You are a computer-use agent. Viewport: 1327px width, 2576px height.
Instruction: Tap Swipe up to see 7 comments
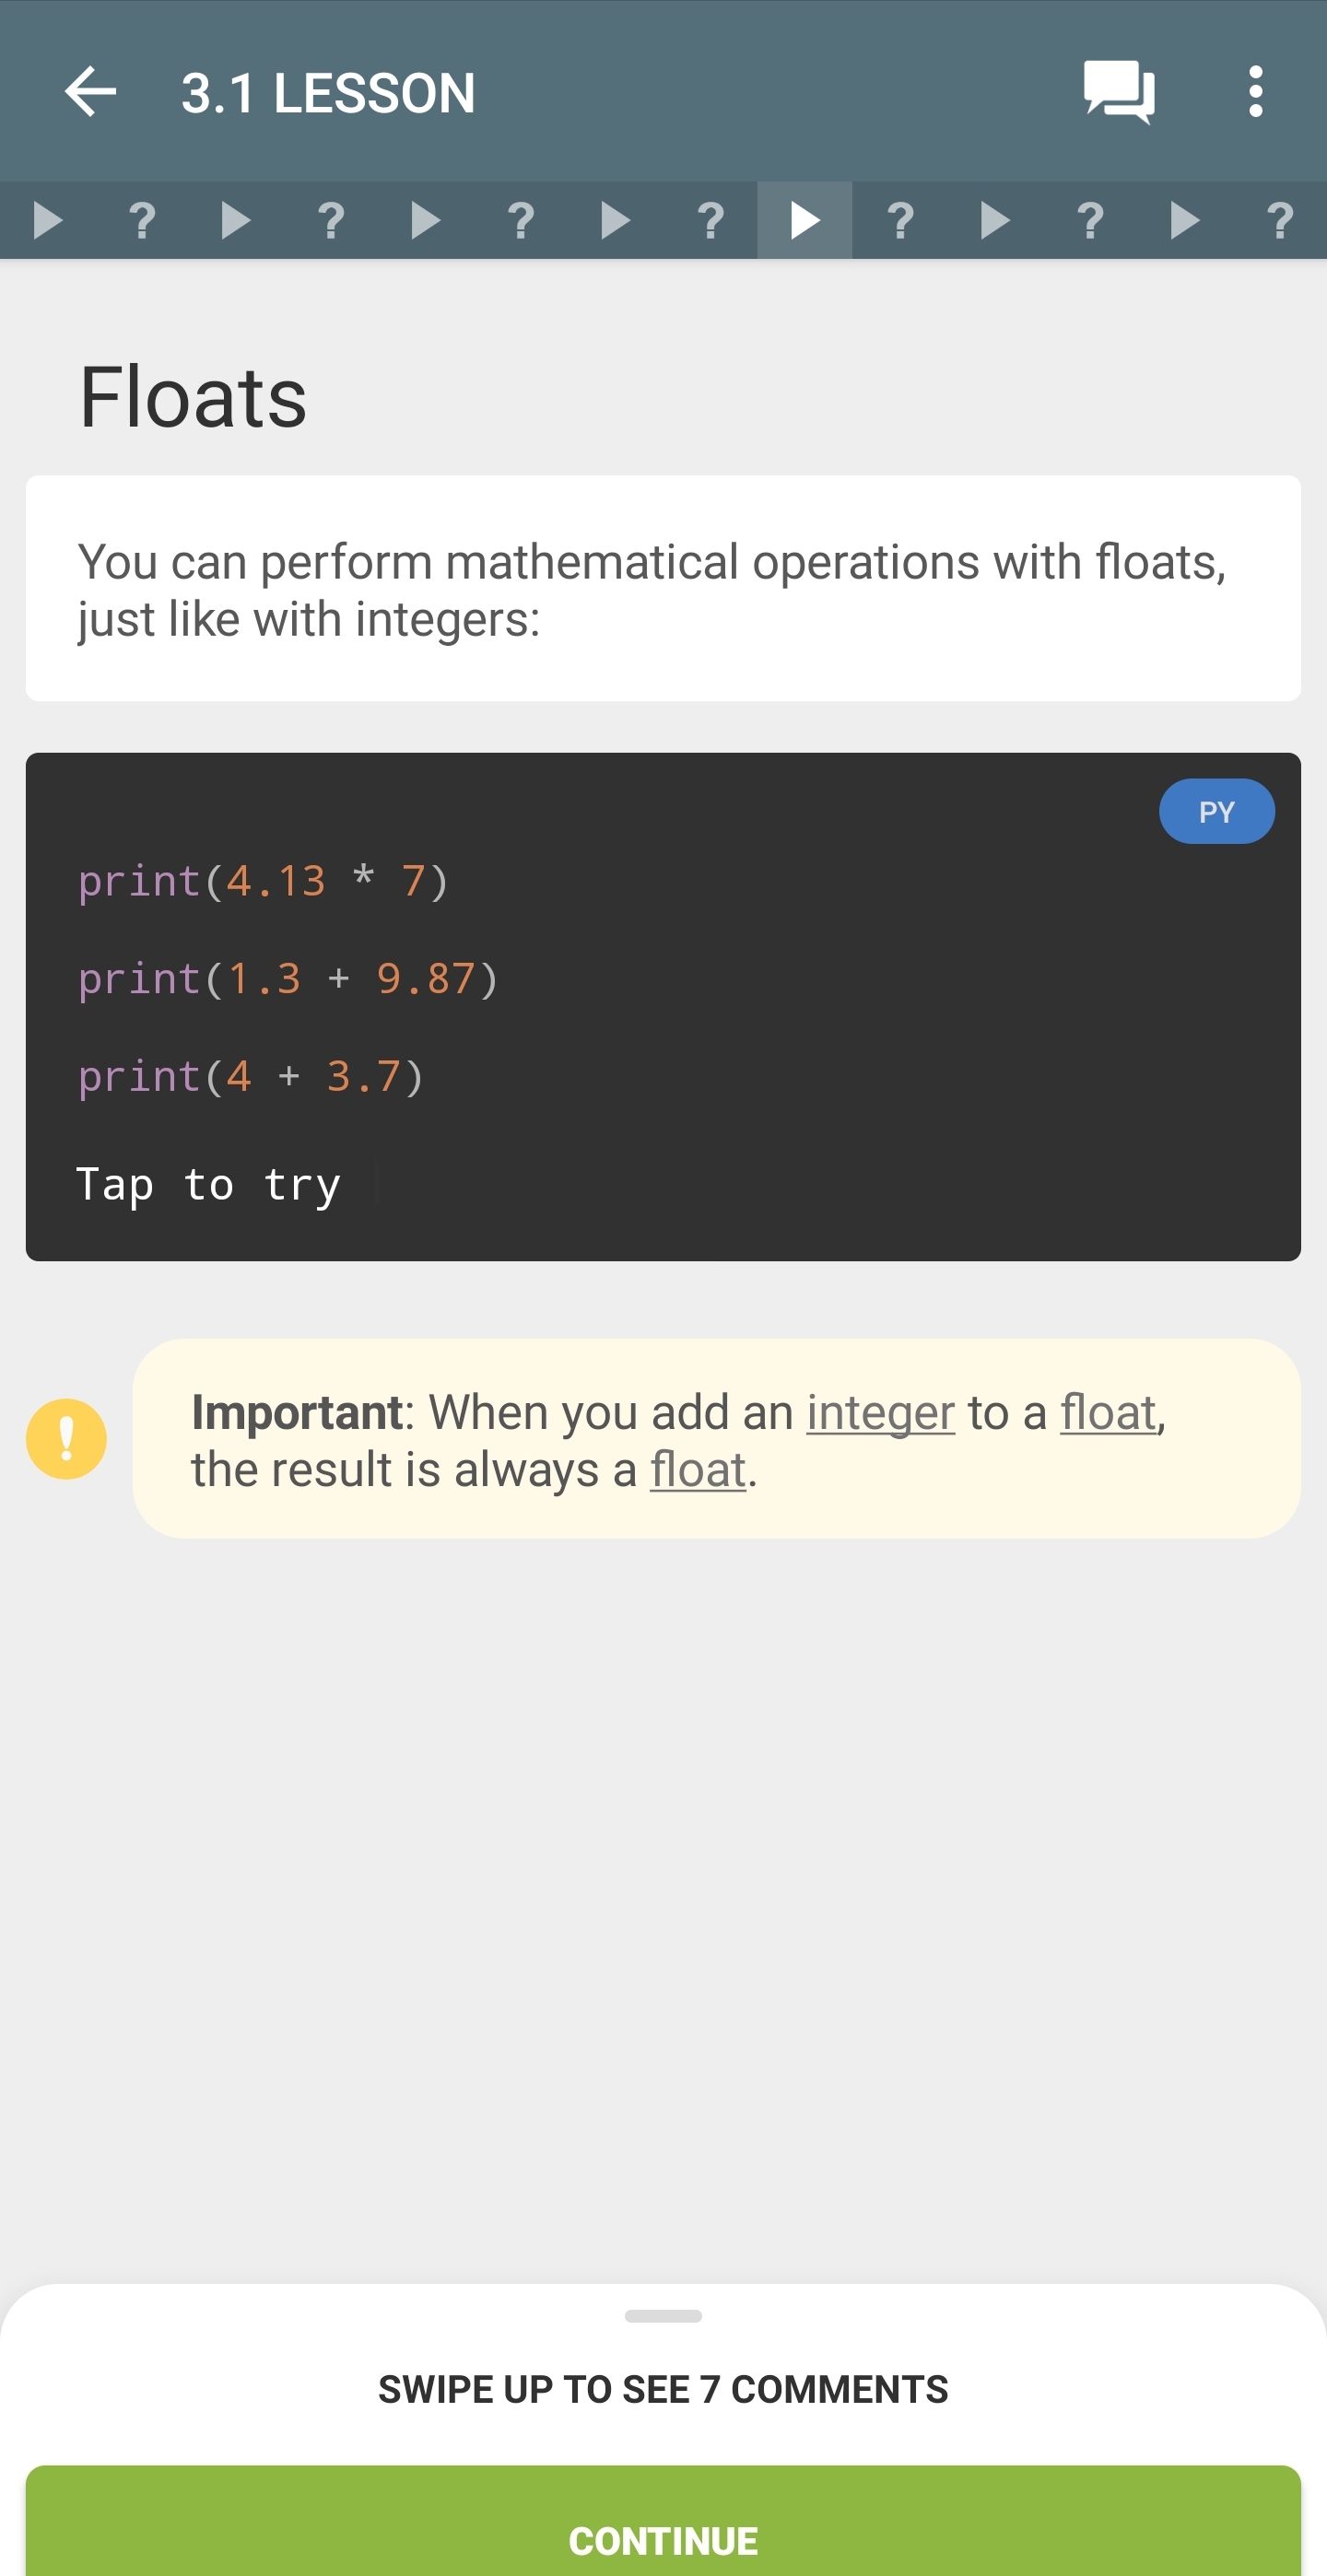point(663,2389)
